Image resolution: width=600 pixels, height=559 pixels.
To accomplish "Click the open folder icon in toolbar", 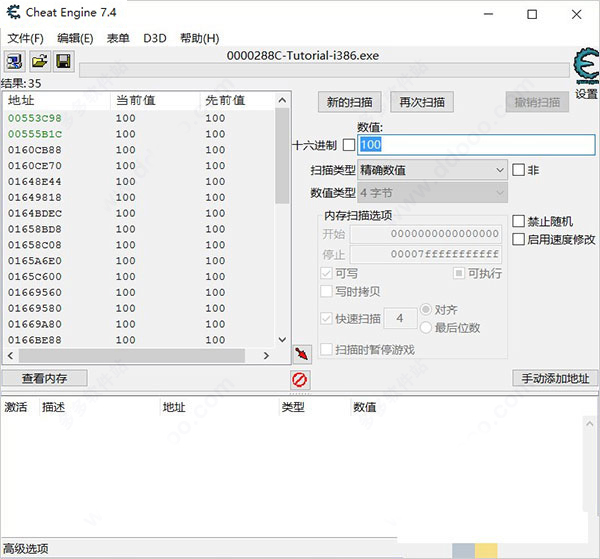I will tap(39, 62).
